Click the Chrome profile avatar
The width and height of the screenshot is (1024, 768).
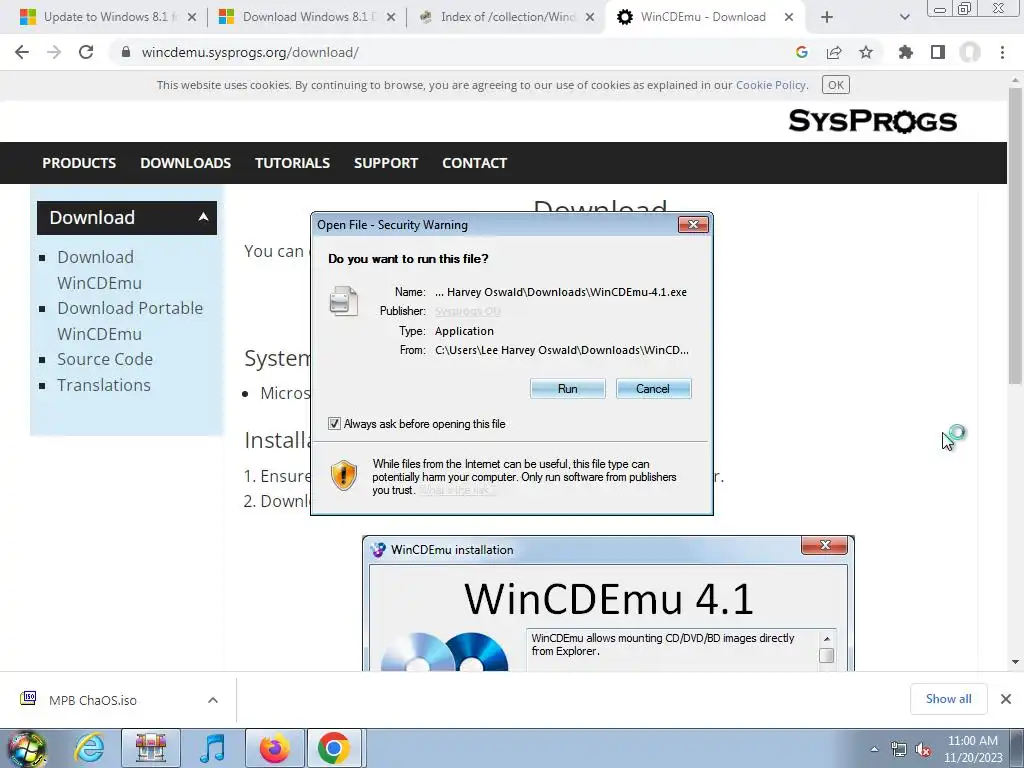pyautogui.click(x=970, y=52)
